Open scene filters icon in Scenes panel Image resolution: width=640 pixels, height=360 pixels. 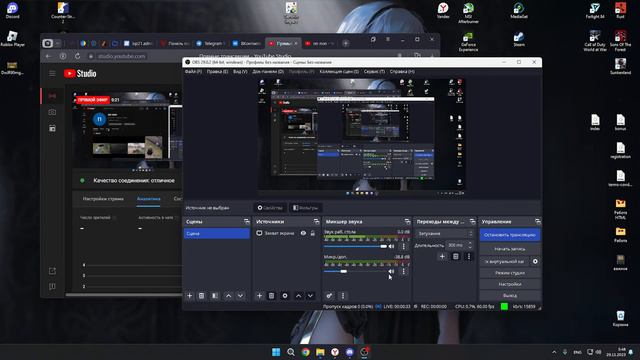tap(215, 296)
